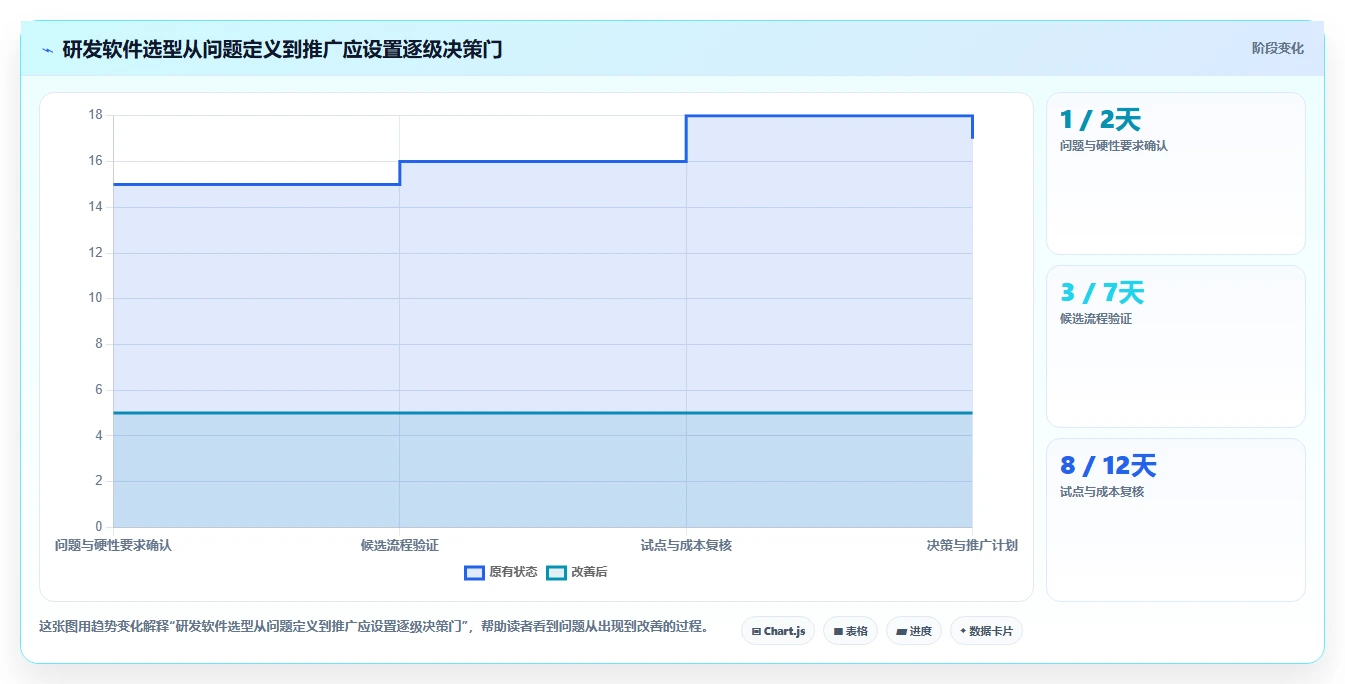Open the 1 / 2天 data card

pos(1176,174)
